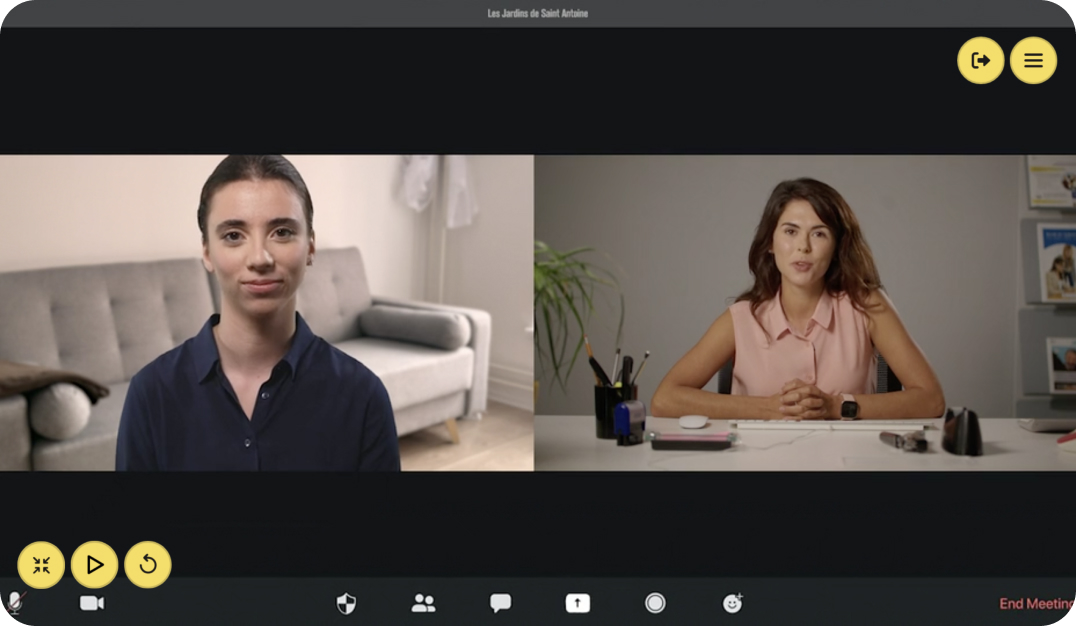Click the yellow restart/replay button
The height and width of the screenshot is (626, 1076).
click(x=148, y=565)
